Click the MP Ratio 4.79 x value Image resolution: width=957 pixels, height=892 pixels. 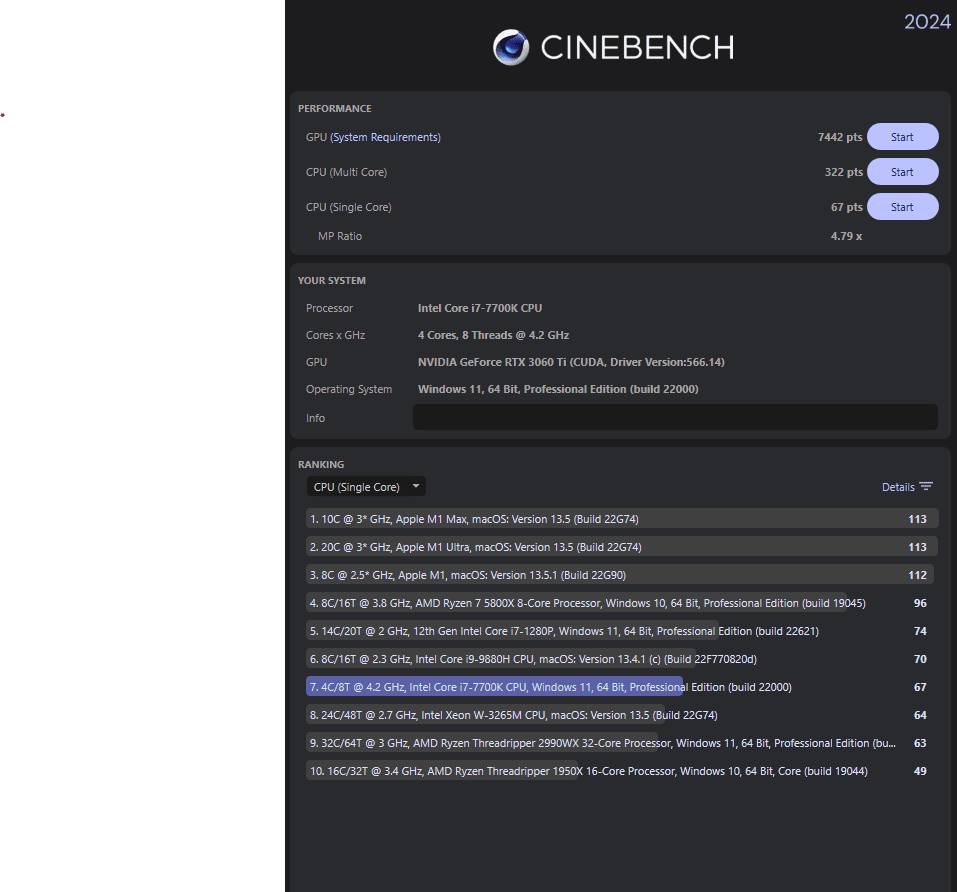pos(846,236)
